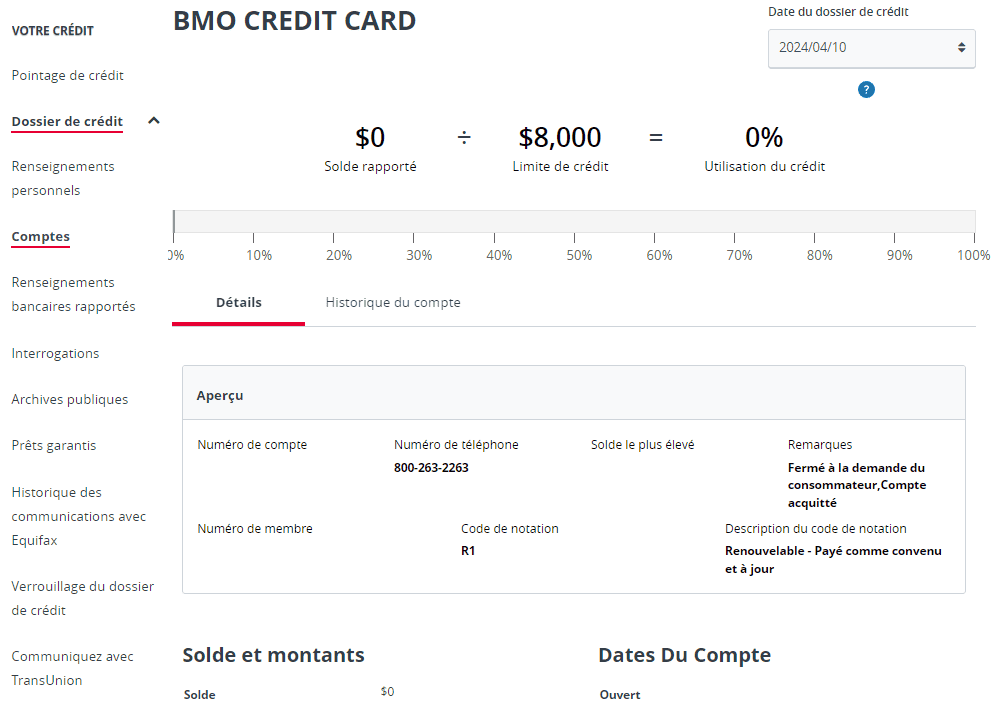Switch to the Historique du compte tab
1002x702 pixels.
[x=392, y=301]
